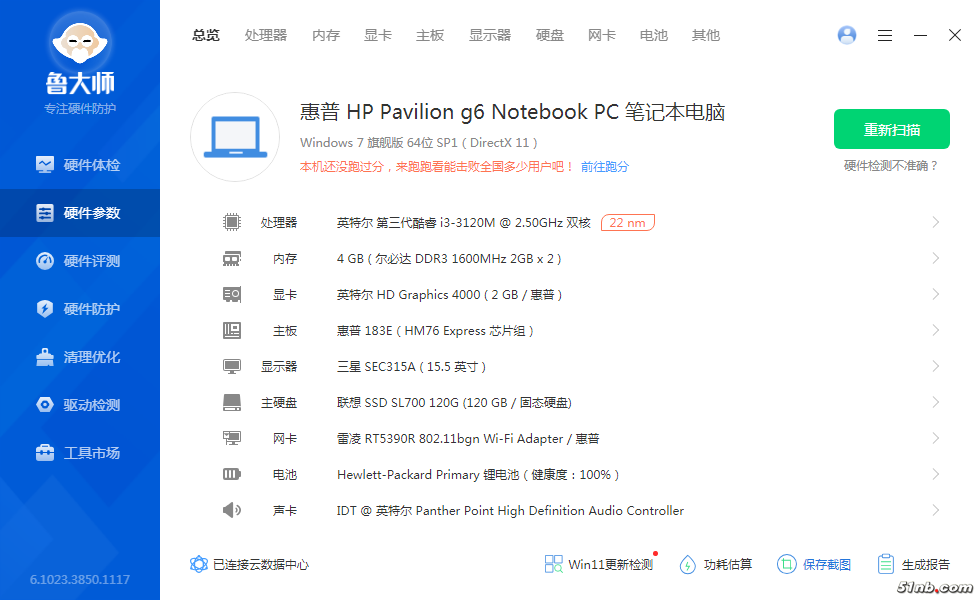Click 三星 SEC315A display text

click(x=411, y=366)
